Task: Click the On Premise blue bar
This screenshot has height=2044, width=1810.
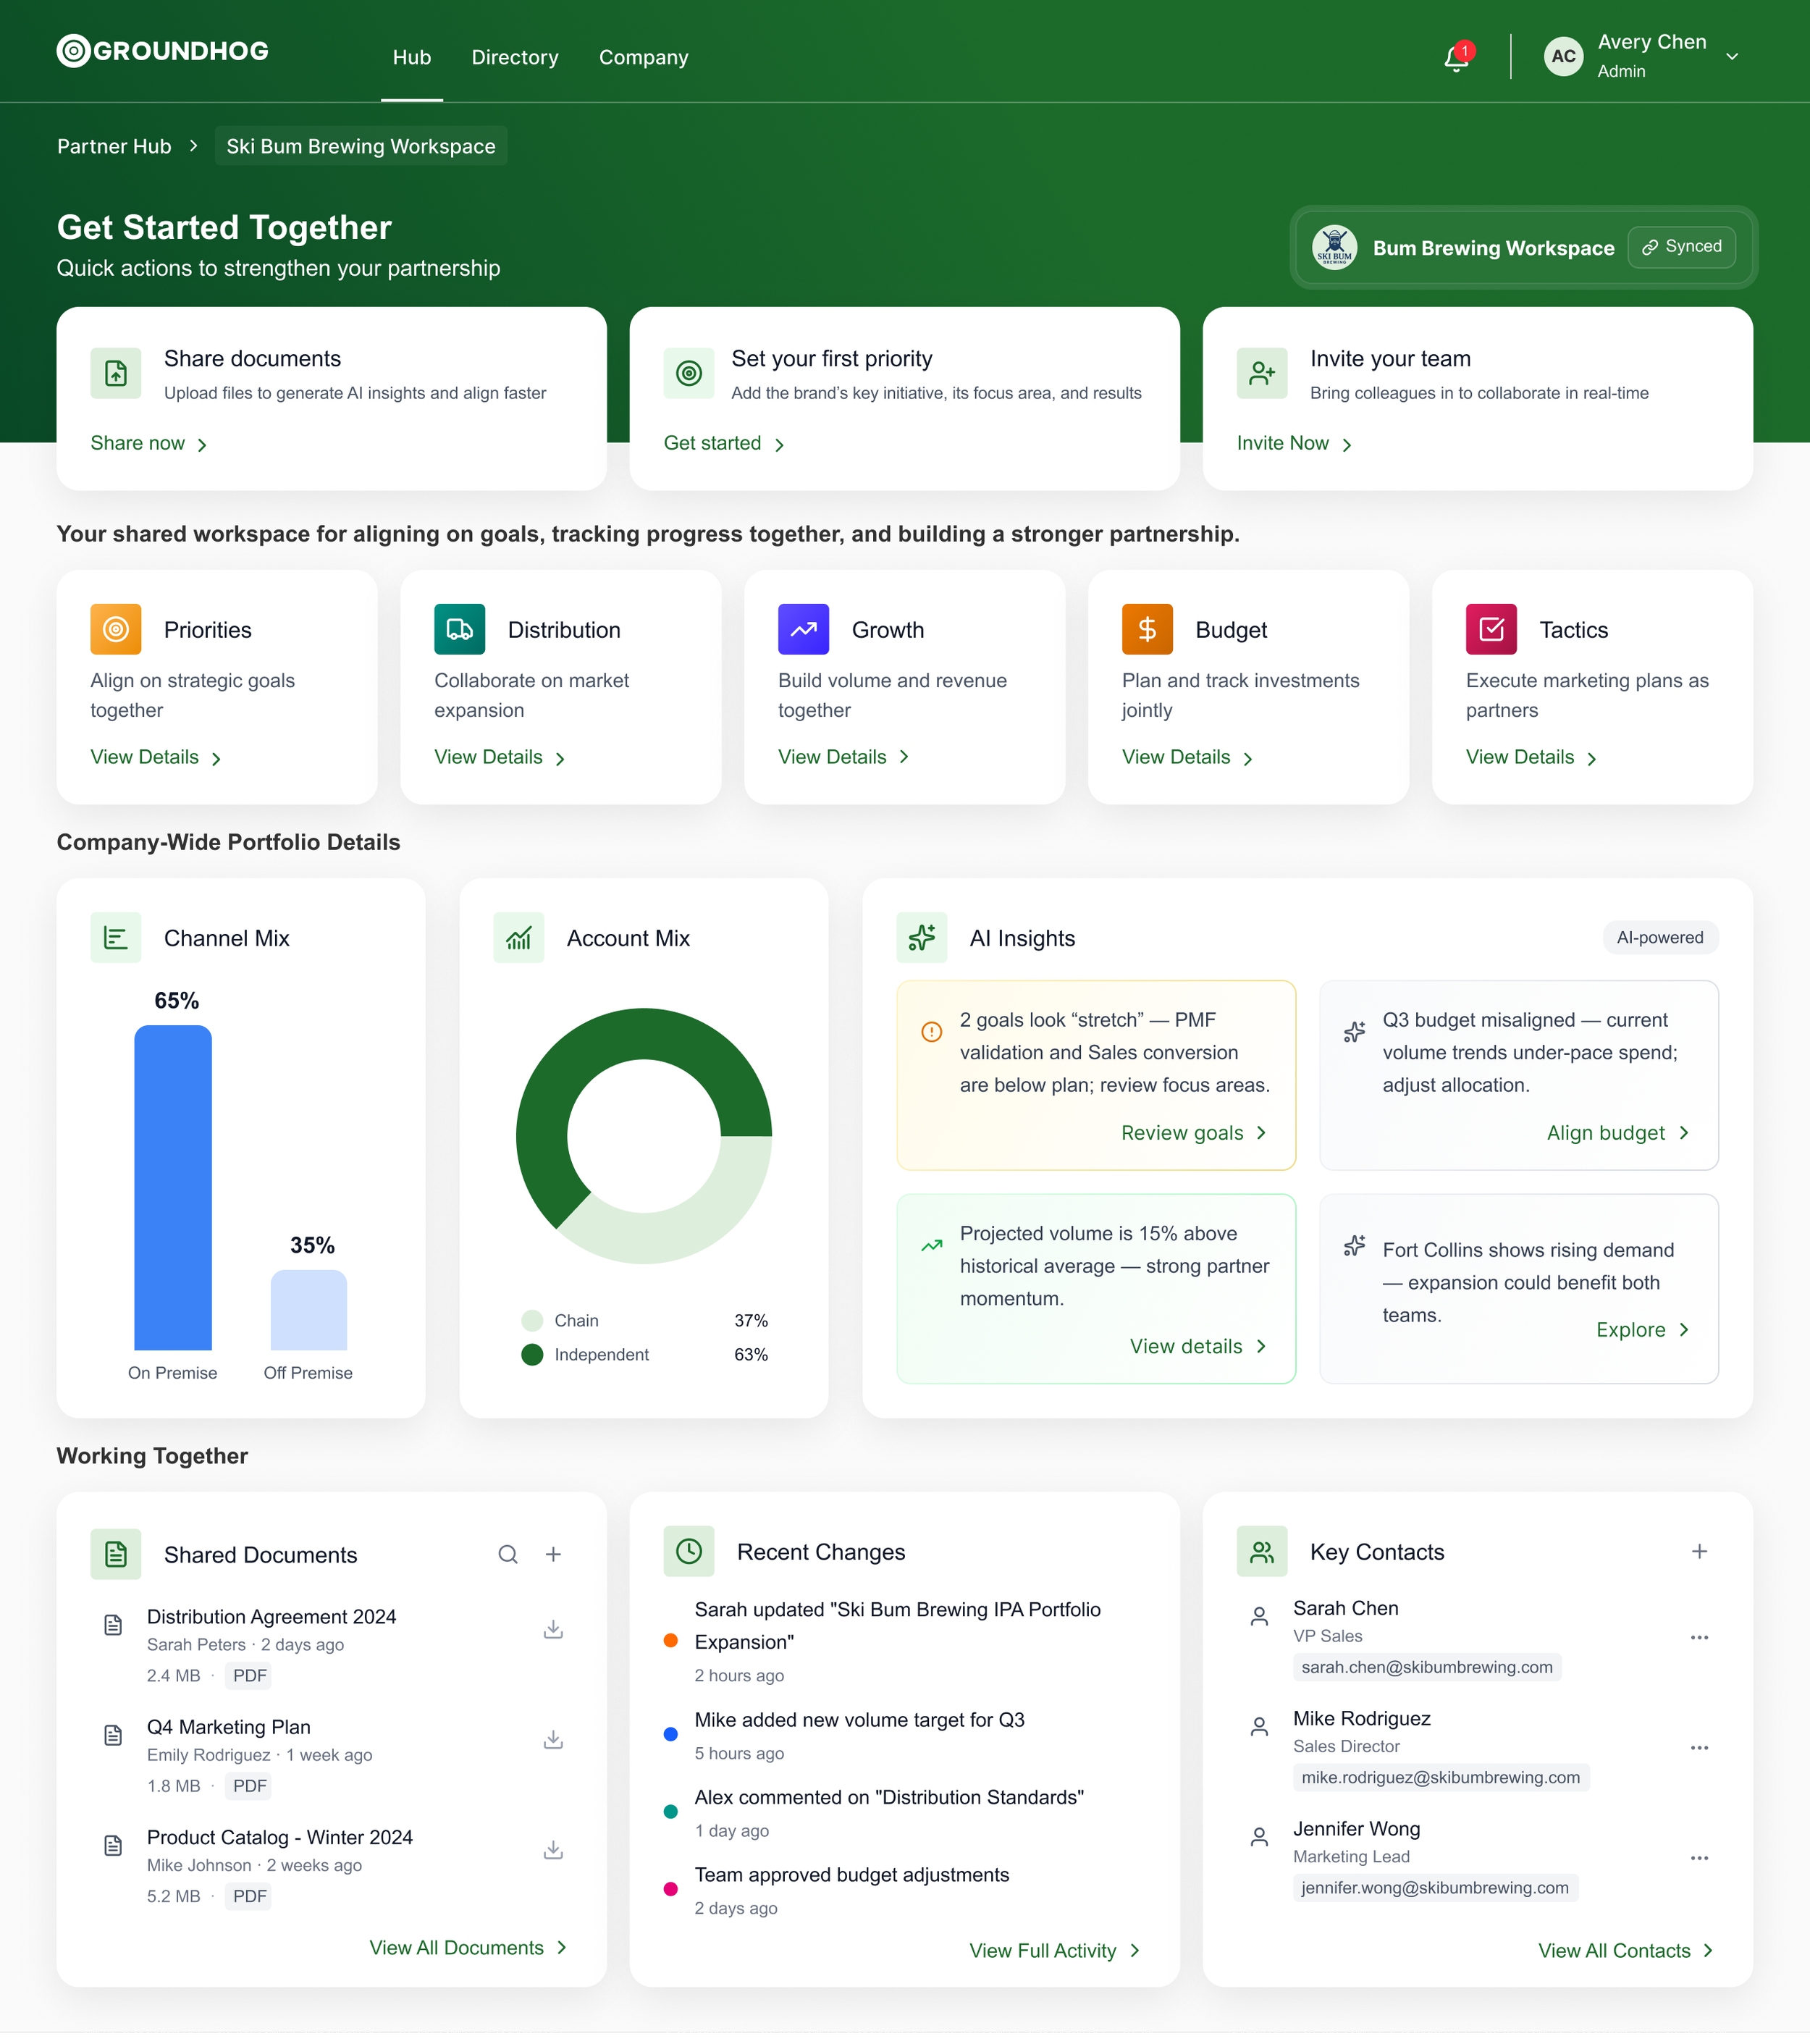Action: (173, 1187)
